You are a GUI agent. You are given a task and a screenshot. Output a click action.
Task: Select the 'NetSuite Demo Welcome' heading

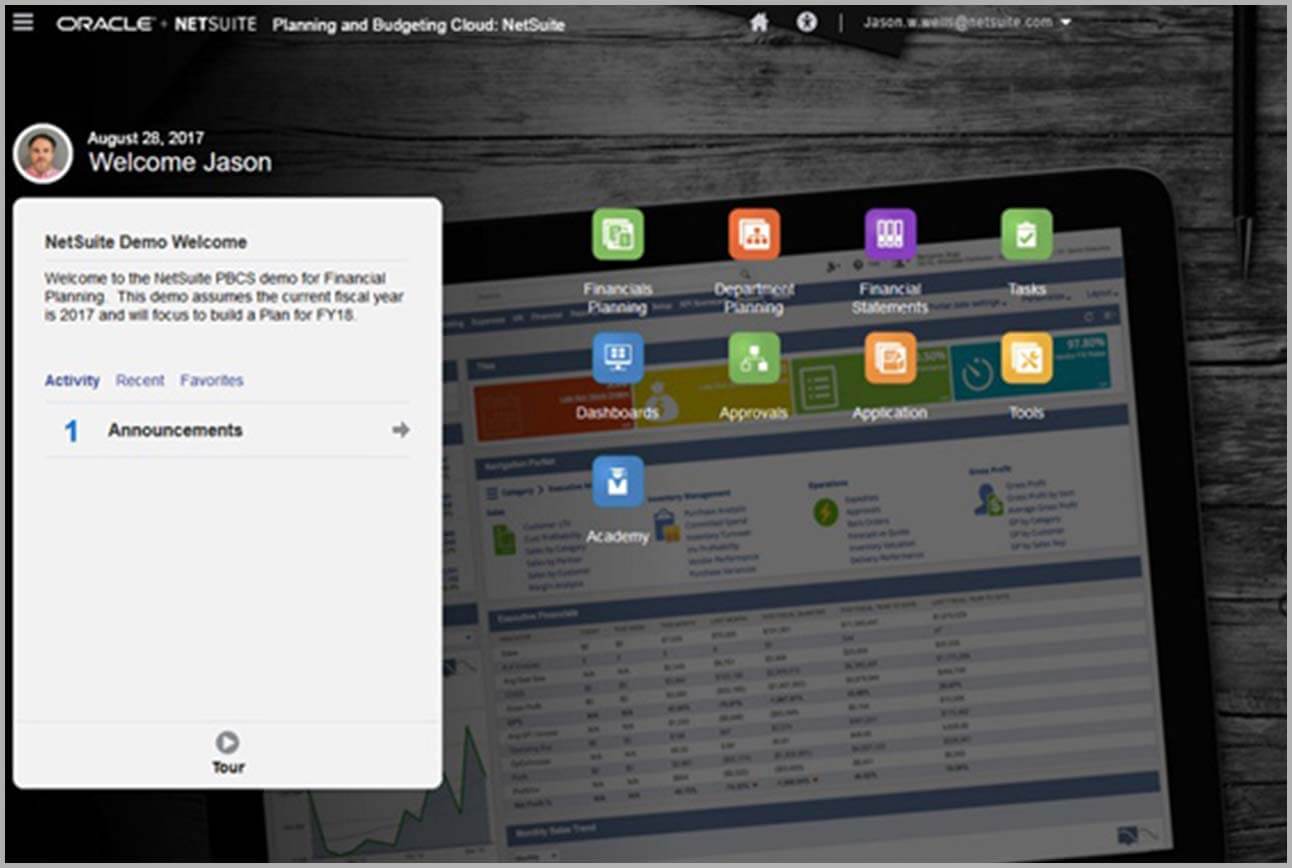point(146,242)
